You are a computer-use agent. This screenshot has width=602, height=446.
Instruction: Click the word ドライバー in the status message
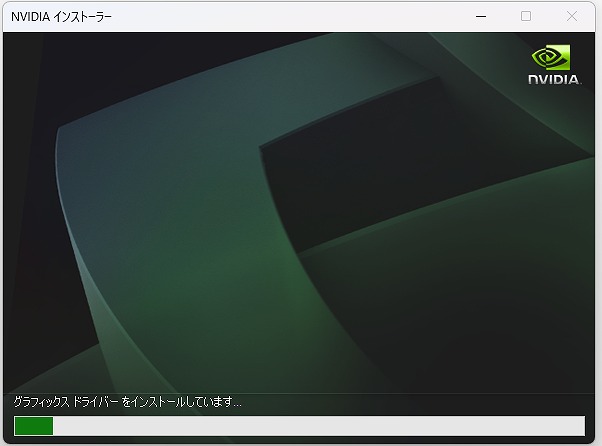[97, 402]
